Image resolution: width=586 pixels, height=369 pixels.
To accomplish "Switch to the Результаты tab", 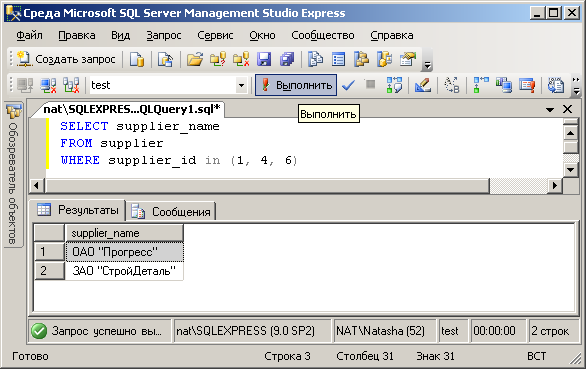I will tap(77, 210).
